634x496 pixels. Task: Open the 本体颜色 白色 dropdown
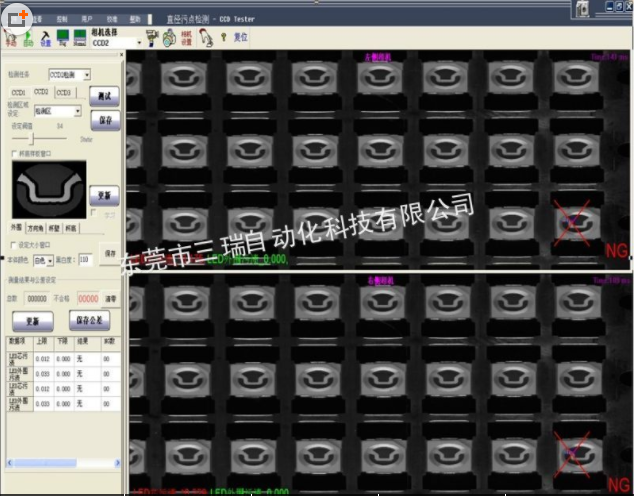click(51, 261)
